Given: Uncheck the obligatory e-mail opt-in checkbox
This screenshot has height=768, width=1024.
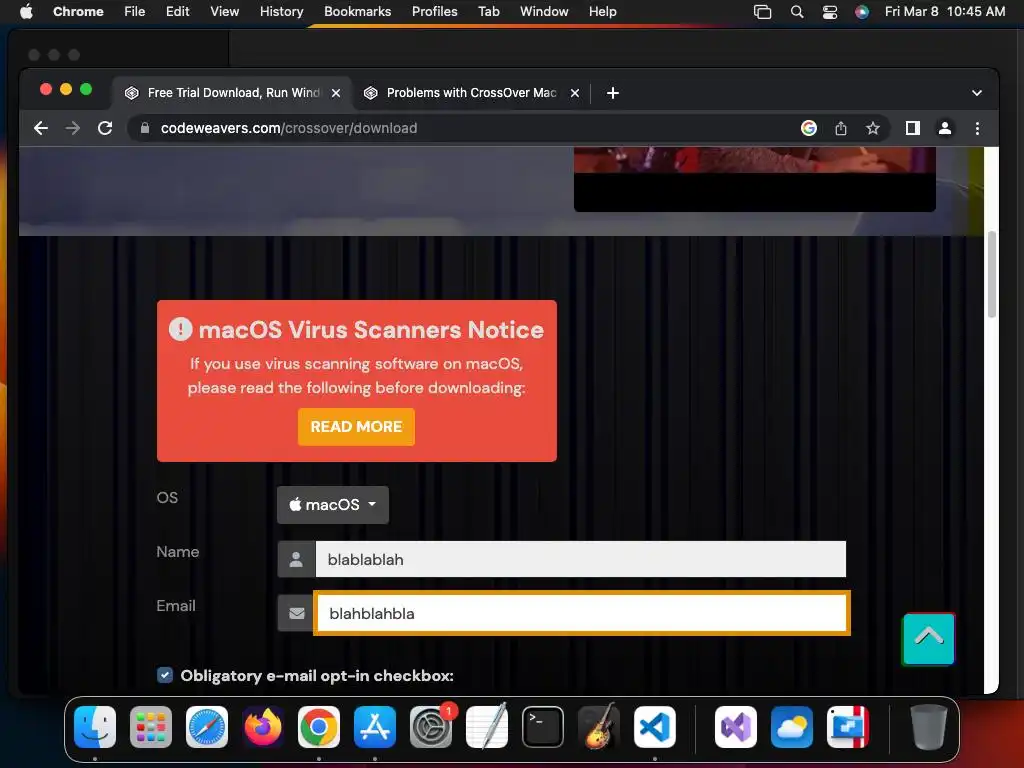Looking at the screenshot, I should 165,675.
